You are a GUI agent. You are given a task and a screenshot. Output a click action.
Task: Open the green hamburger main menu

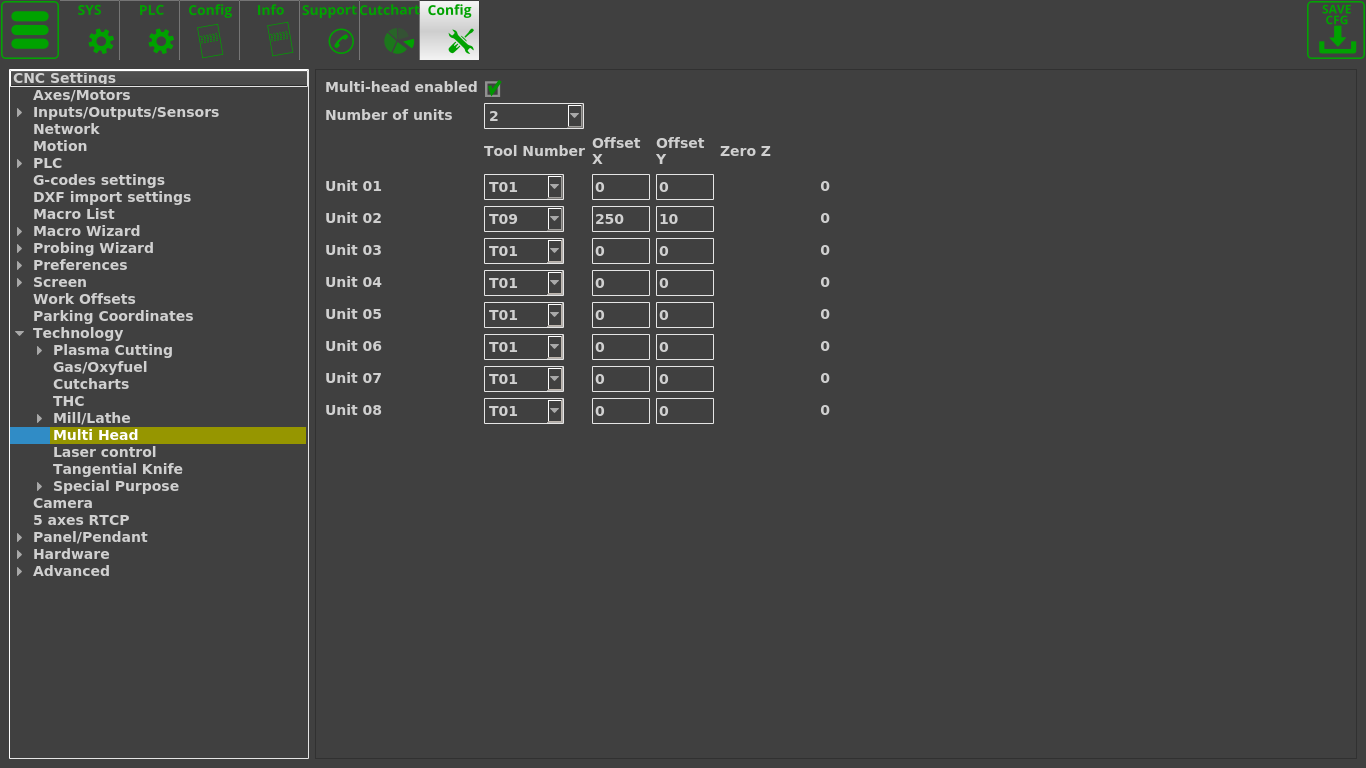pos(30,30)
